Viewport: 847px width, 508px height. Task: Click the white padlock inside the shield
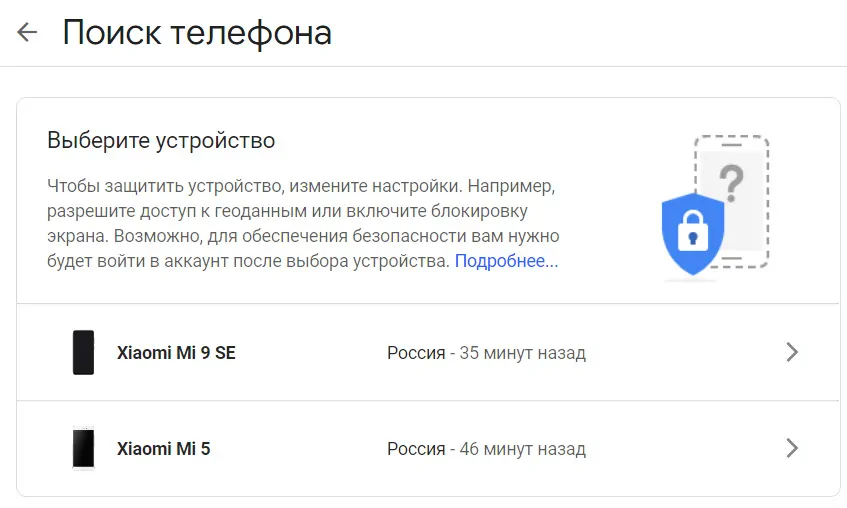[x=692, y=235]
